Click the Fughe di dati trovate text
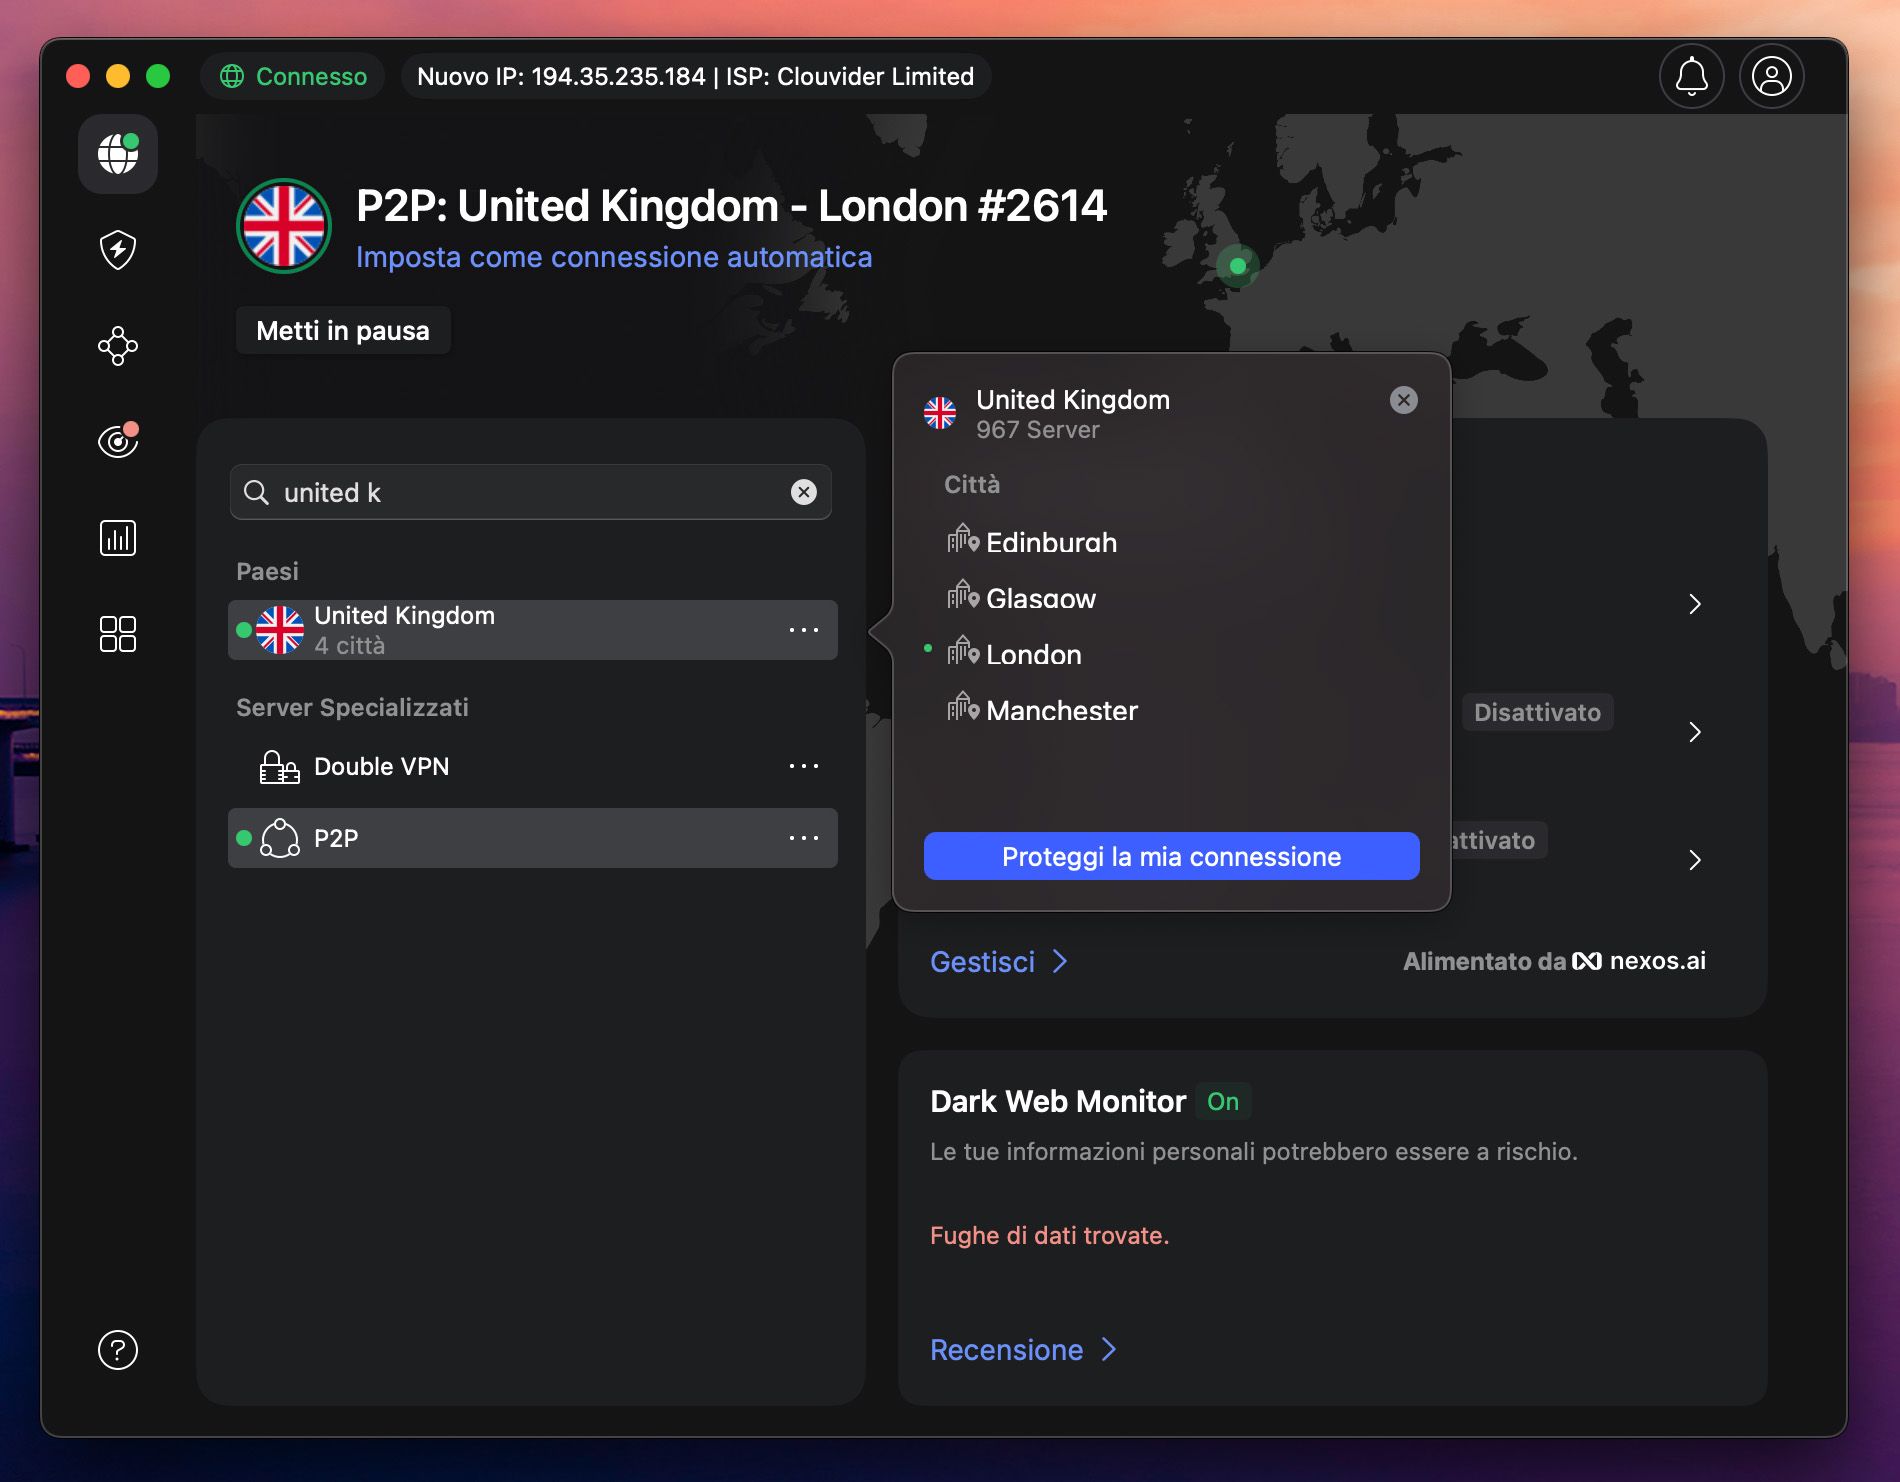The image size is (1900, 1482). (x=1049, y=1236)
